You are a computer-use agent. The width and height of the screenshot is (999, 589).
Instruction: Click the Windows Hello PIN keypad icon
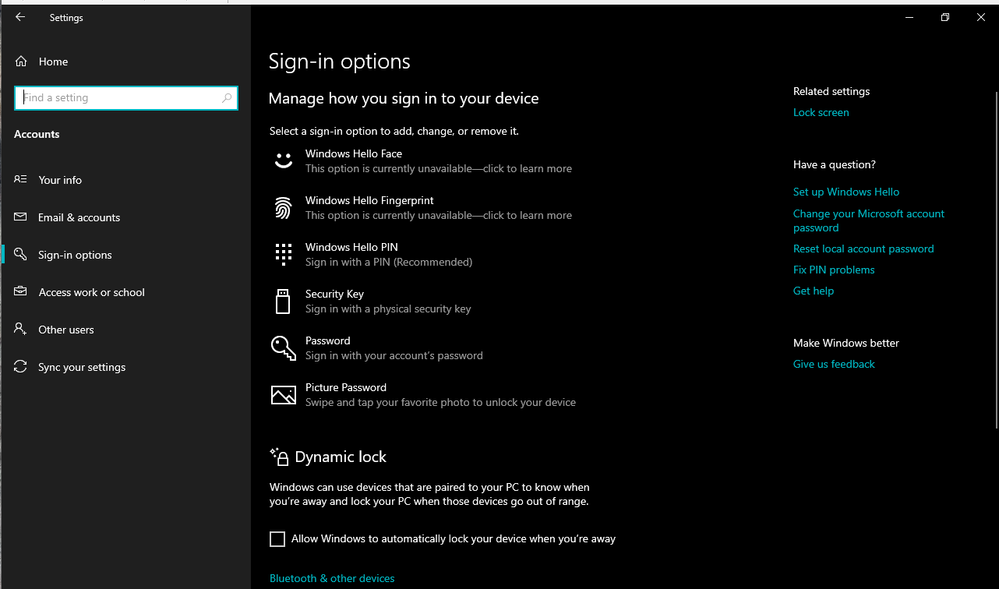coord(284,254)
